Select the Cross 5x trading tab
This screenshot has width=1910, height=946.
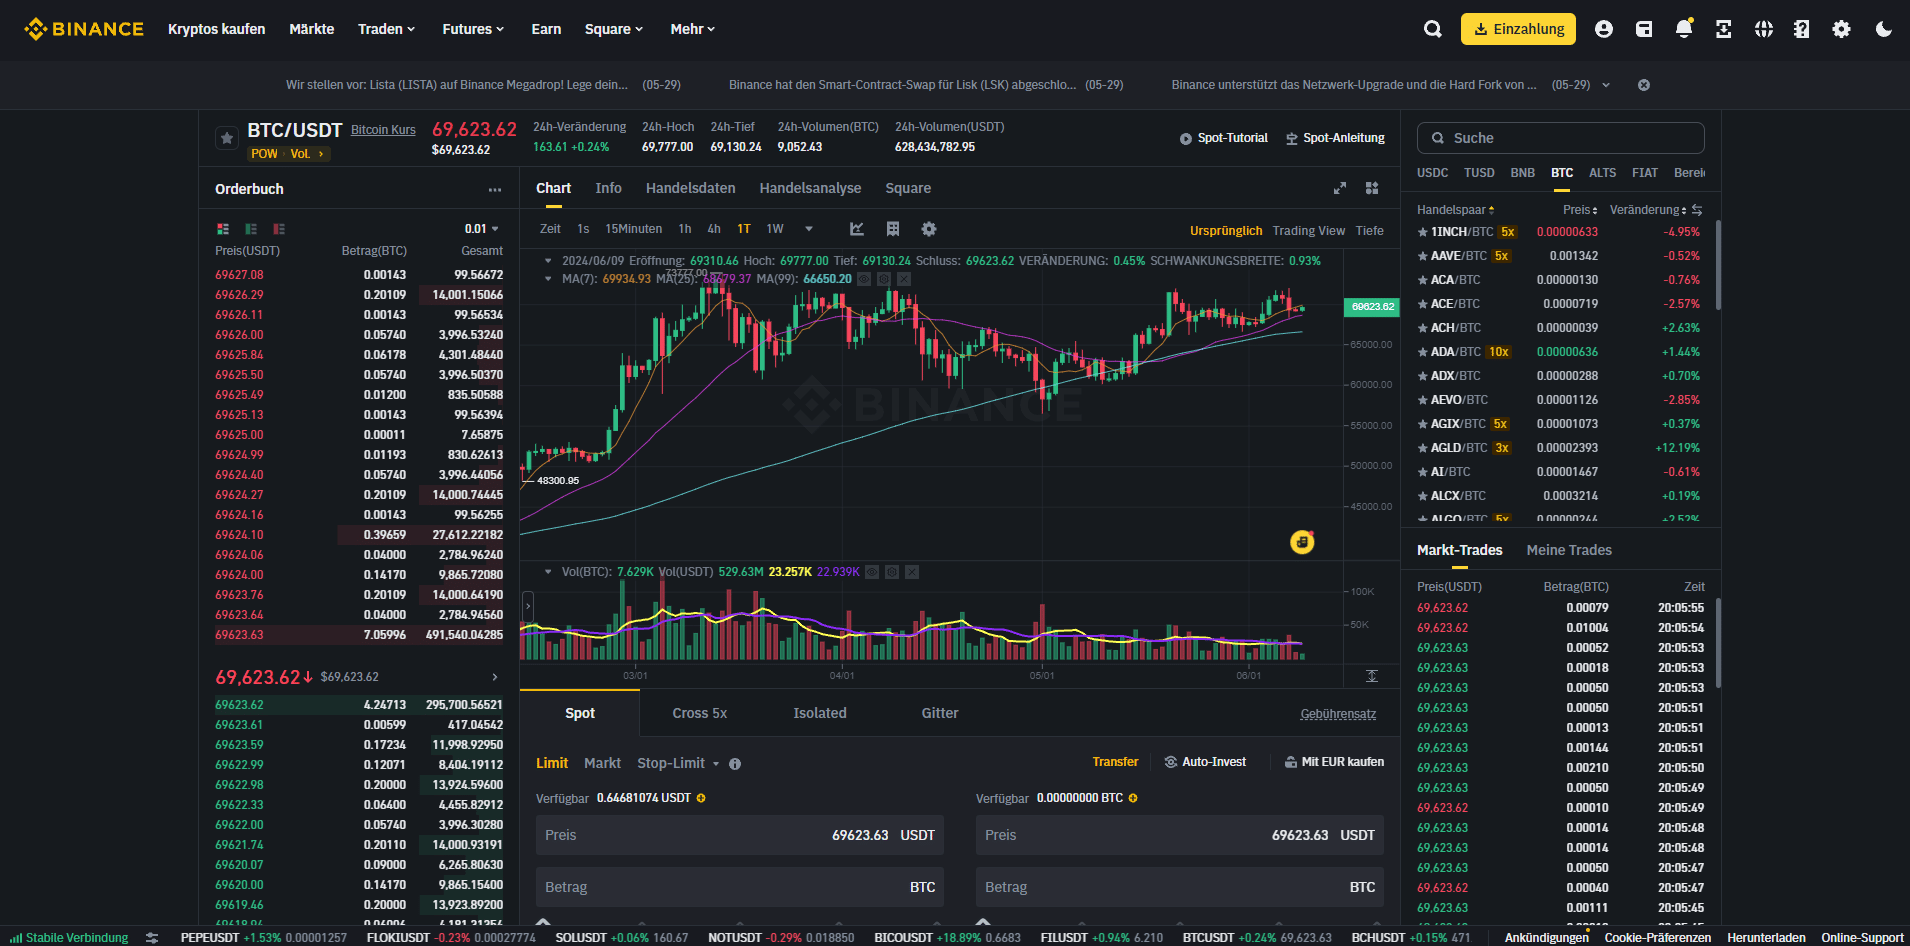700,713
